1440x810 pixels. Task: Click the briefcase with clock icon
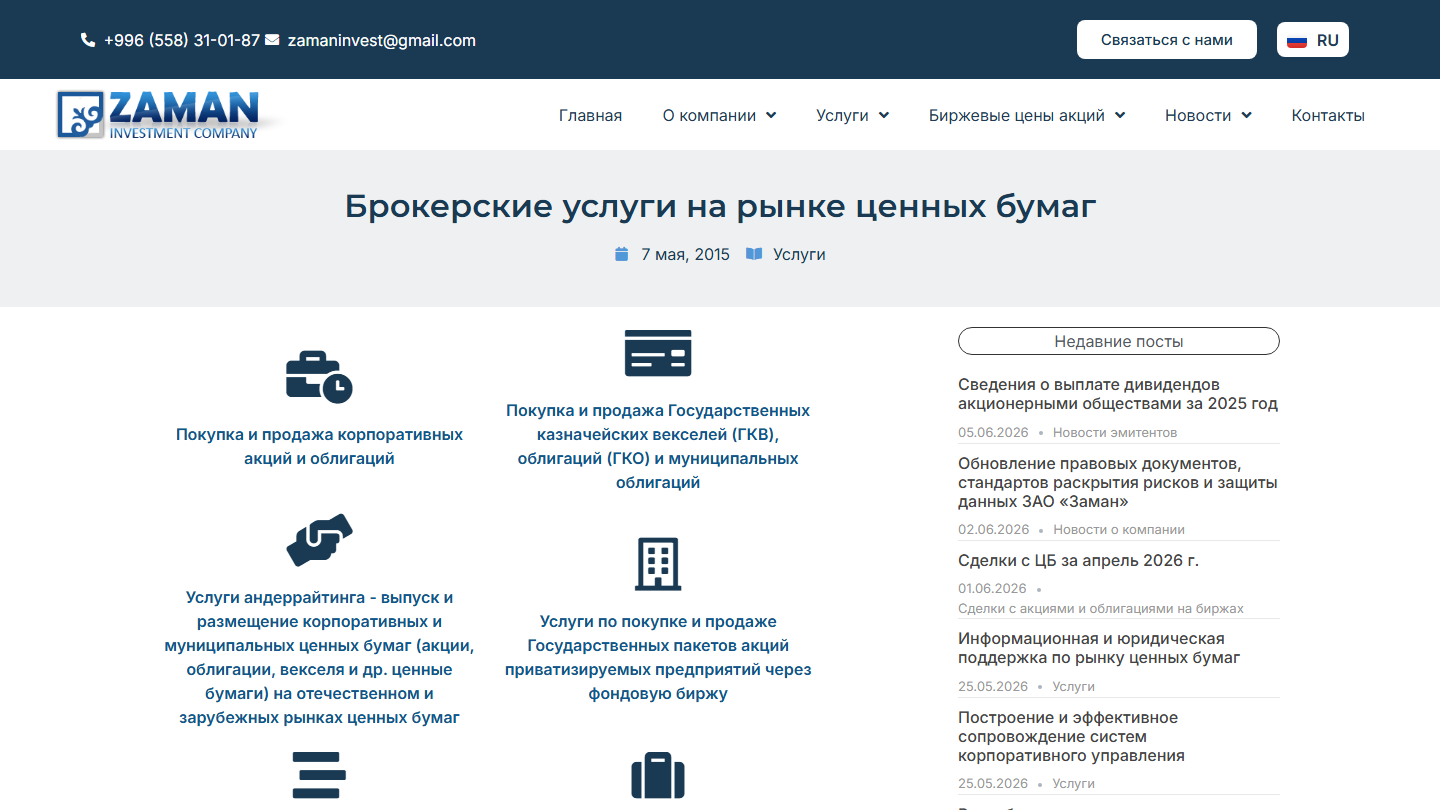319,377
